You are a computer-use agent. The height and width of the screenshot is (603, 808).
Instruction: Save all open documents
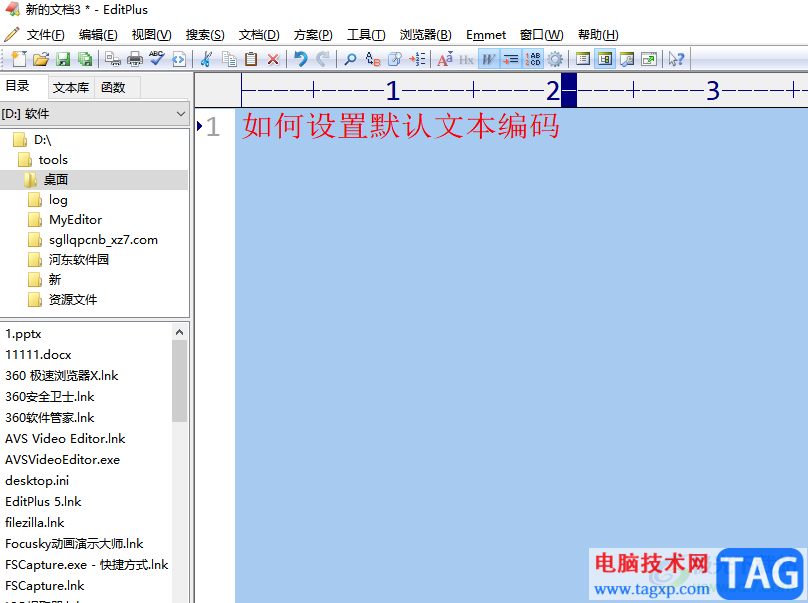85,59
